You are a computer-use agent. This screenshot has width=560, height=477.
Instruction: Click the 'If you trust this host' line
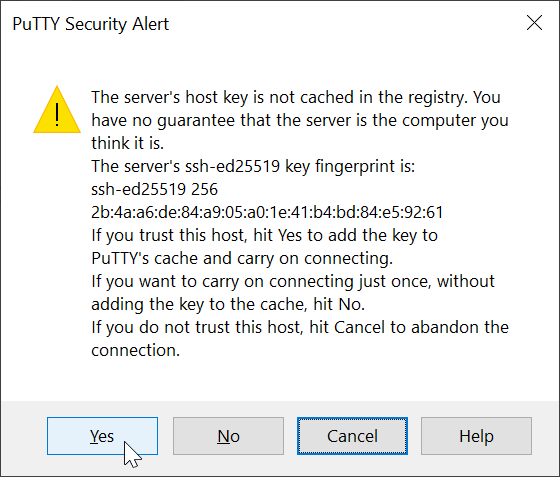[x=264, y=235]
